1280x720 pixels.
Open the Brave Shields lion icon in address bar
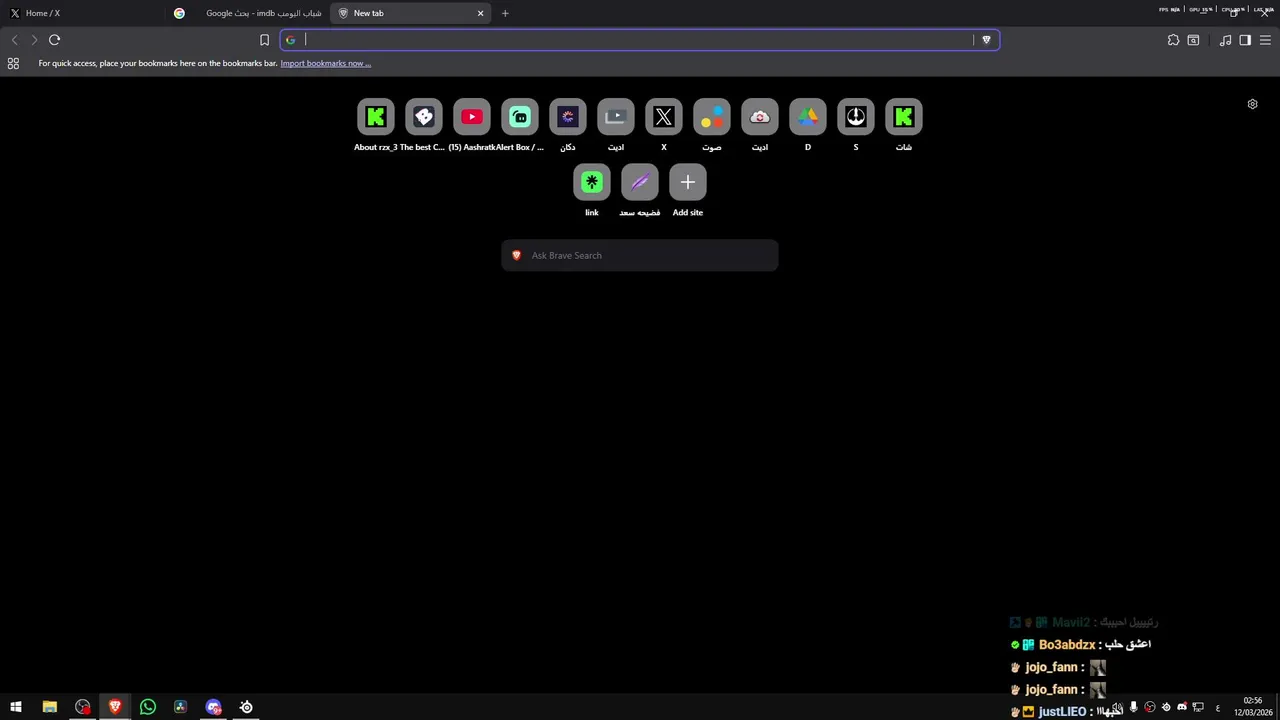[x=986, y=40]
